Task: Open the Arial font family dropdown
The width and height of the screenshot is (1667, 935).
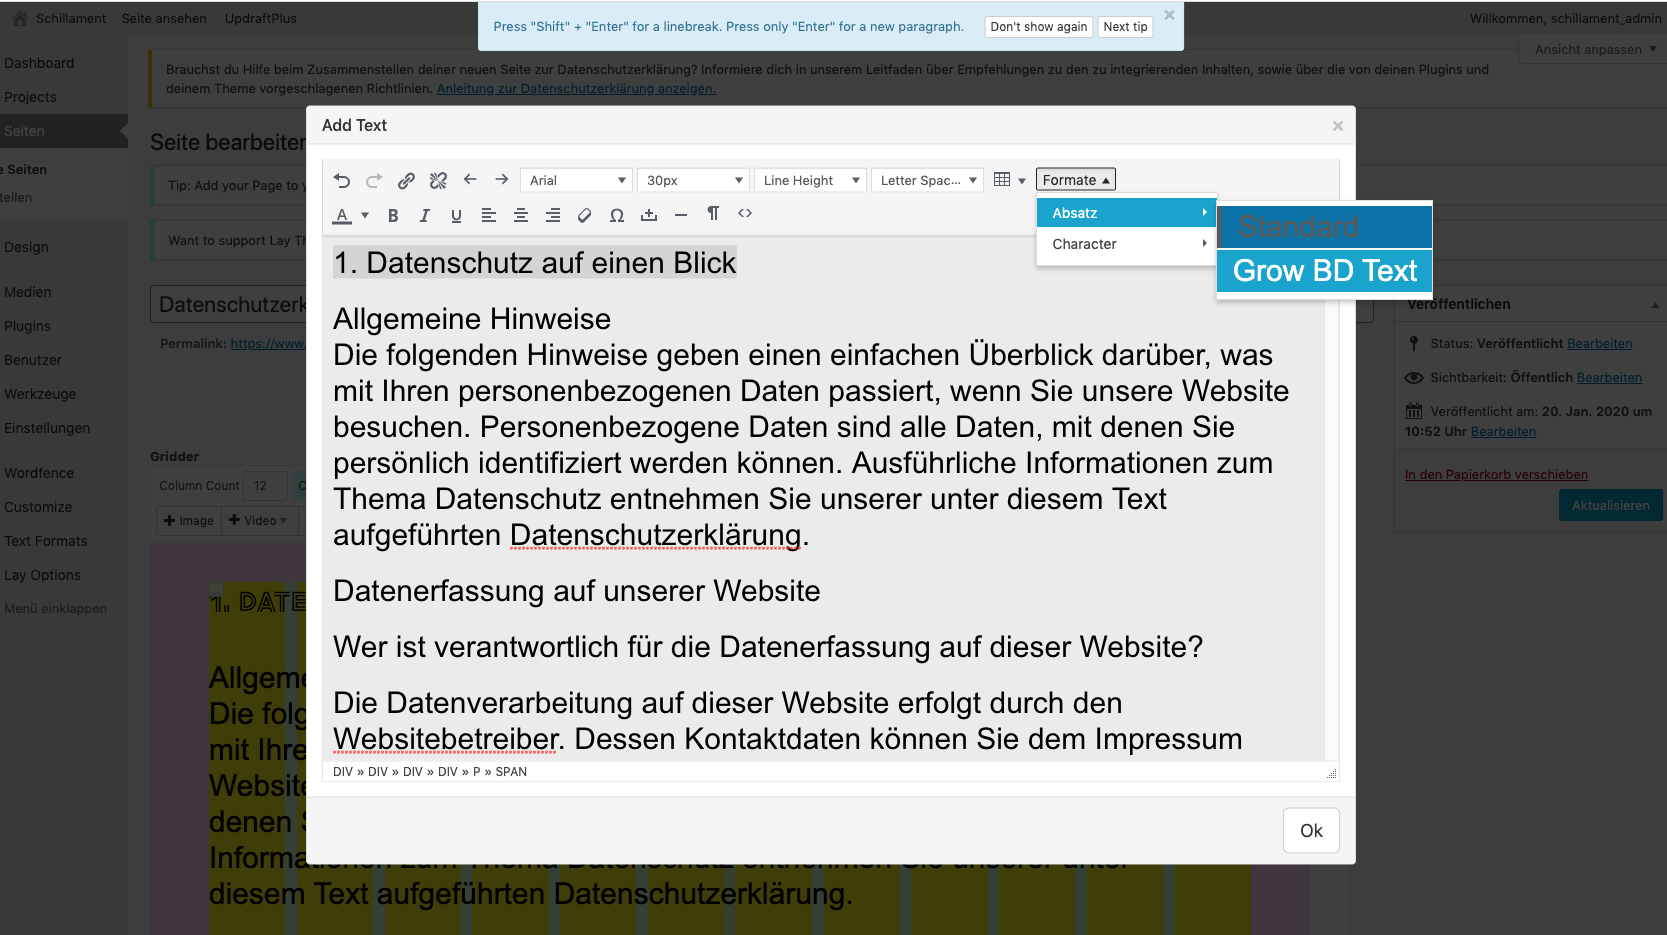Action: [x=575, y=180]
